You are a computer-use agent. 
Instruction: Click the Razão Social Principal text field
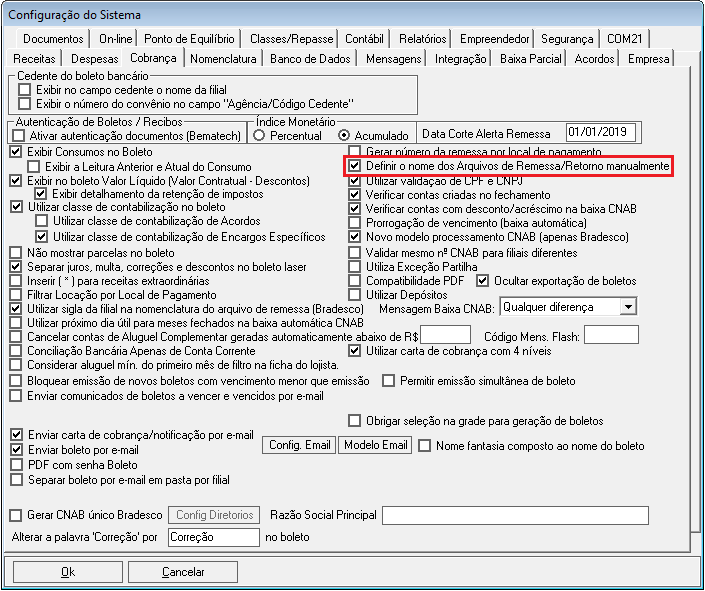[515, 515]
